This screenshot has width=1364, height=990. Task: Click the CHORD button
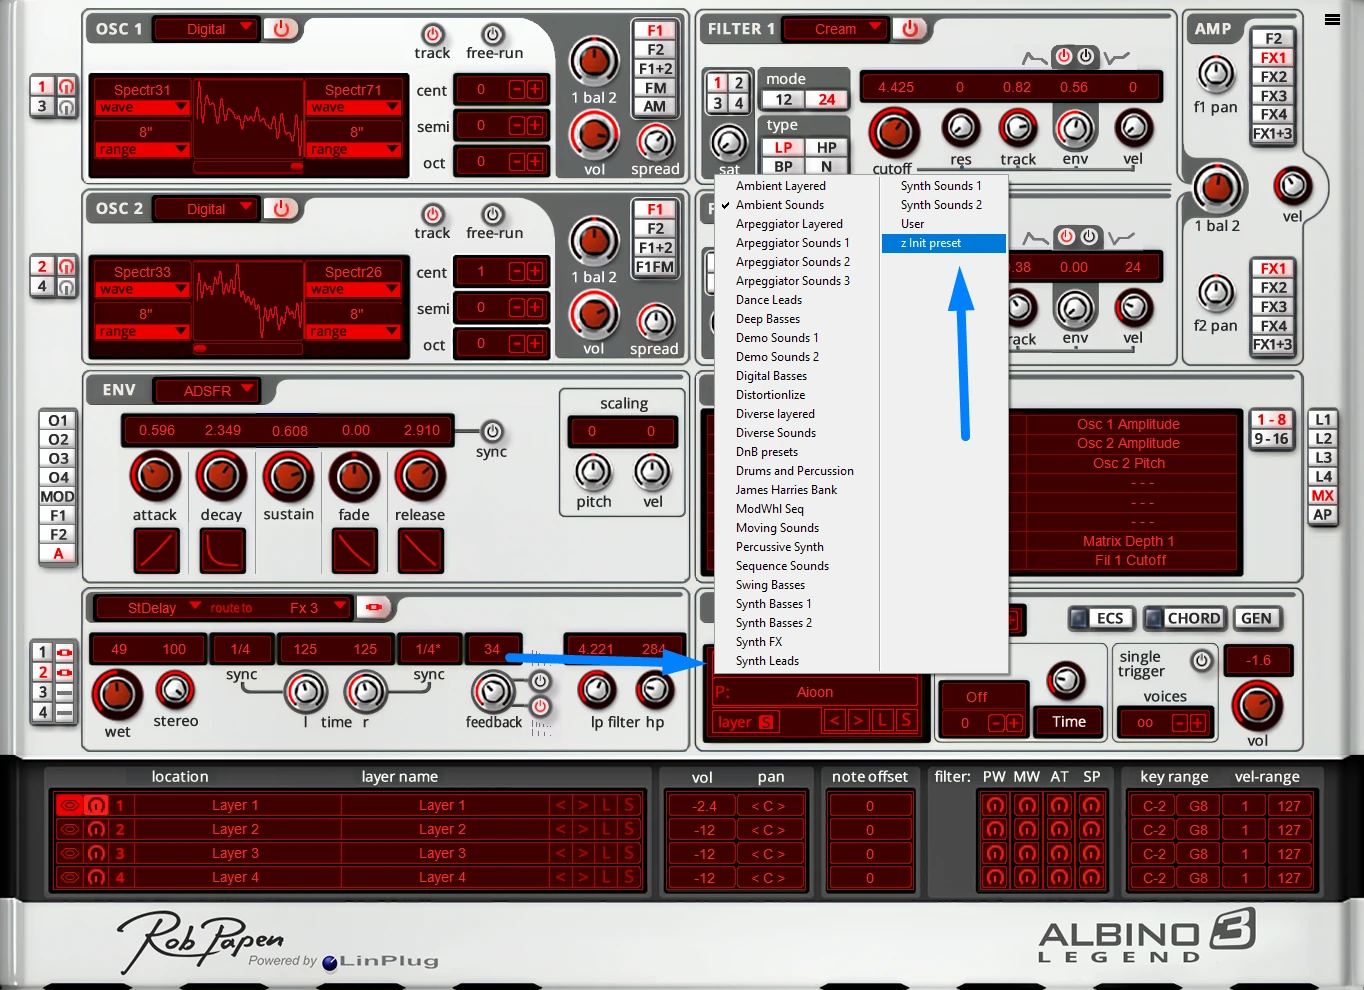(1184, 618)
